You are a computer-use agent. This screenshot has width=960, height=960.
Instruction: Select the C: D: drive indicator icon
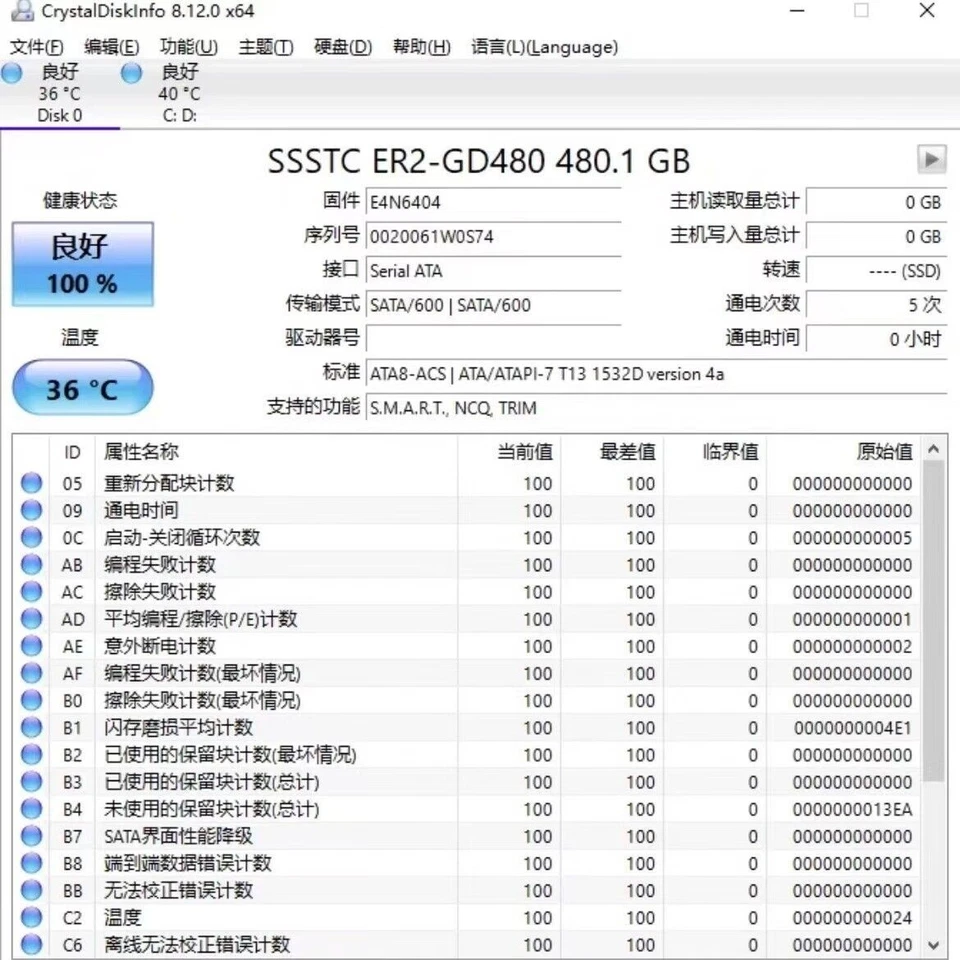(131, 73)
